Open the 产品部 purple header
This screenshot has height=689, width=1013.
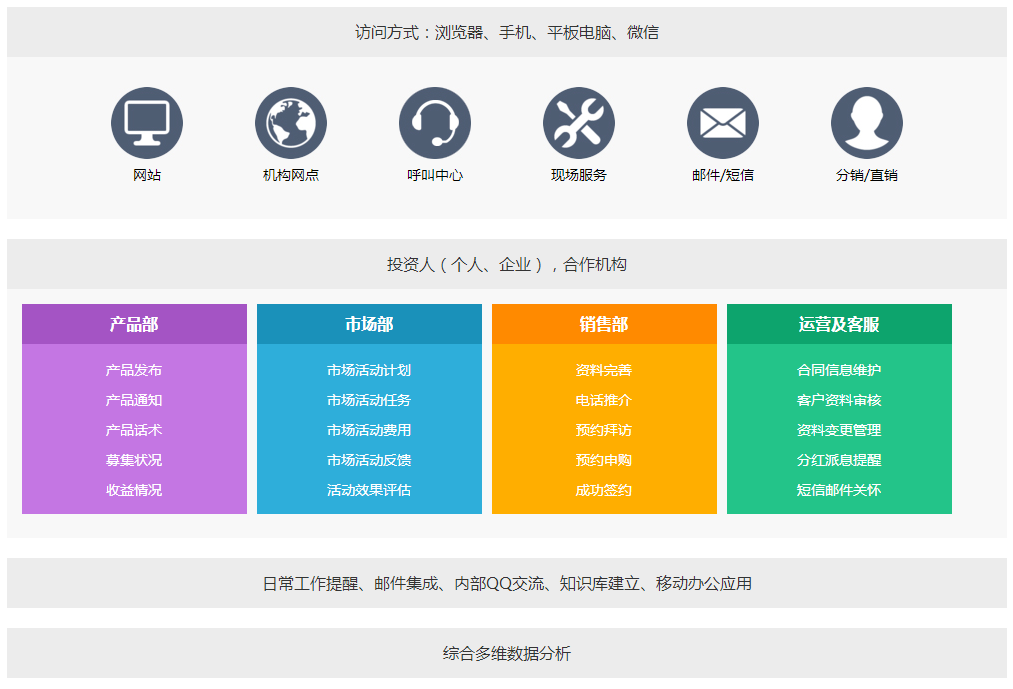134,324
